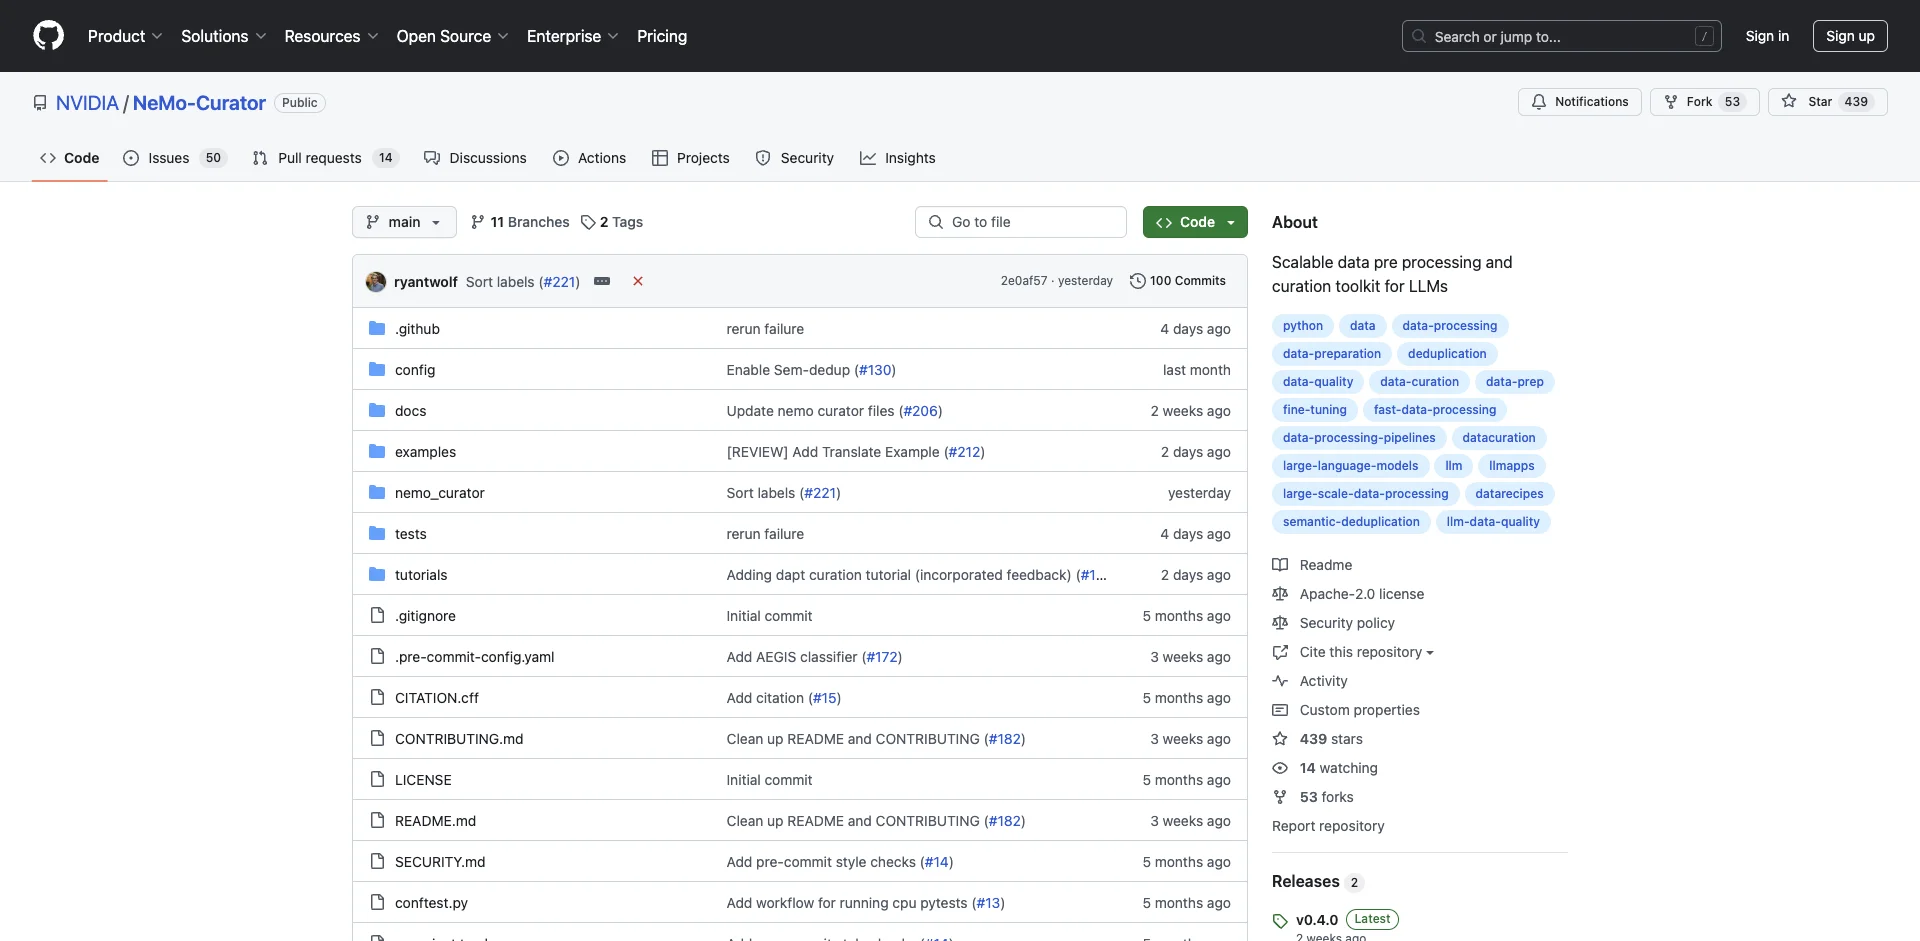This screenshot has width=1920, height=941.
Task: Switch to the Pull requests tab
Action: tap(326, 158)
